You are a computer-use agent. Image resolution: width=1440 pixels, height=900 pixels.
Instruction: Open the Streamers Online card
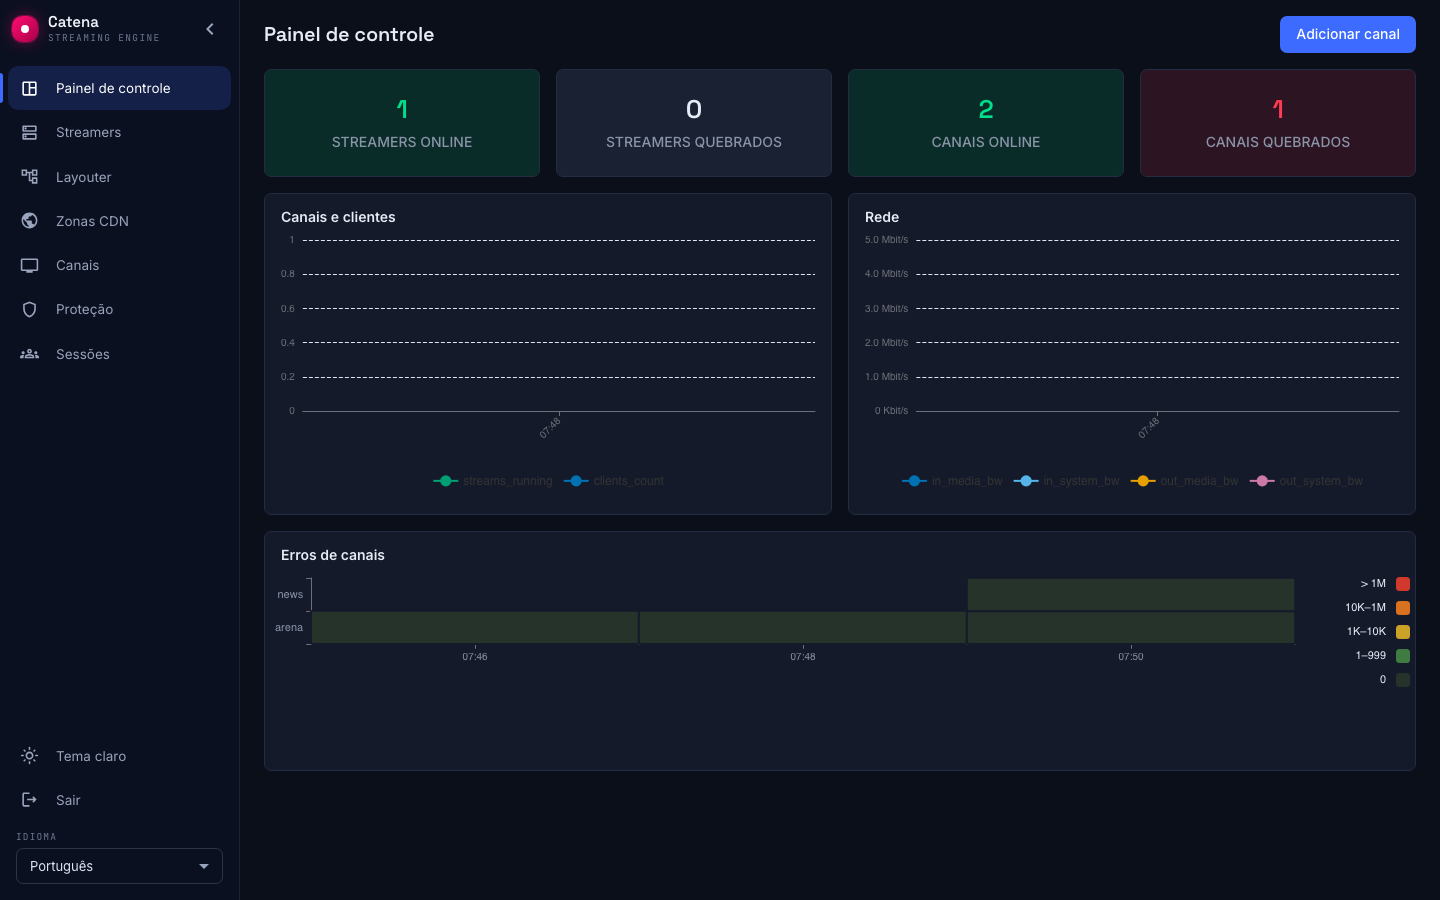click(402, 123)
